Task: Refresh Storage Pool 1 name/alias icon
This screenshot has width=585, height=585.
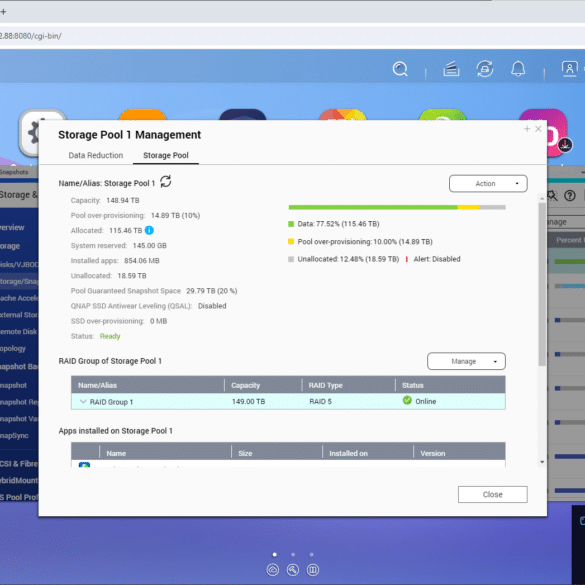Action: point(166,182)
